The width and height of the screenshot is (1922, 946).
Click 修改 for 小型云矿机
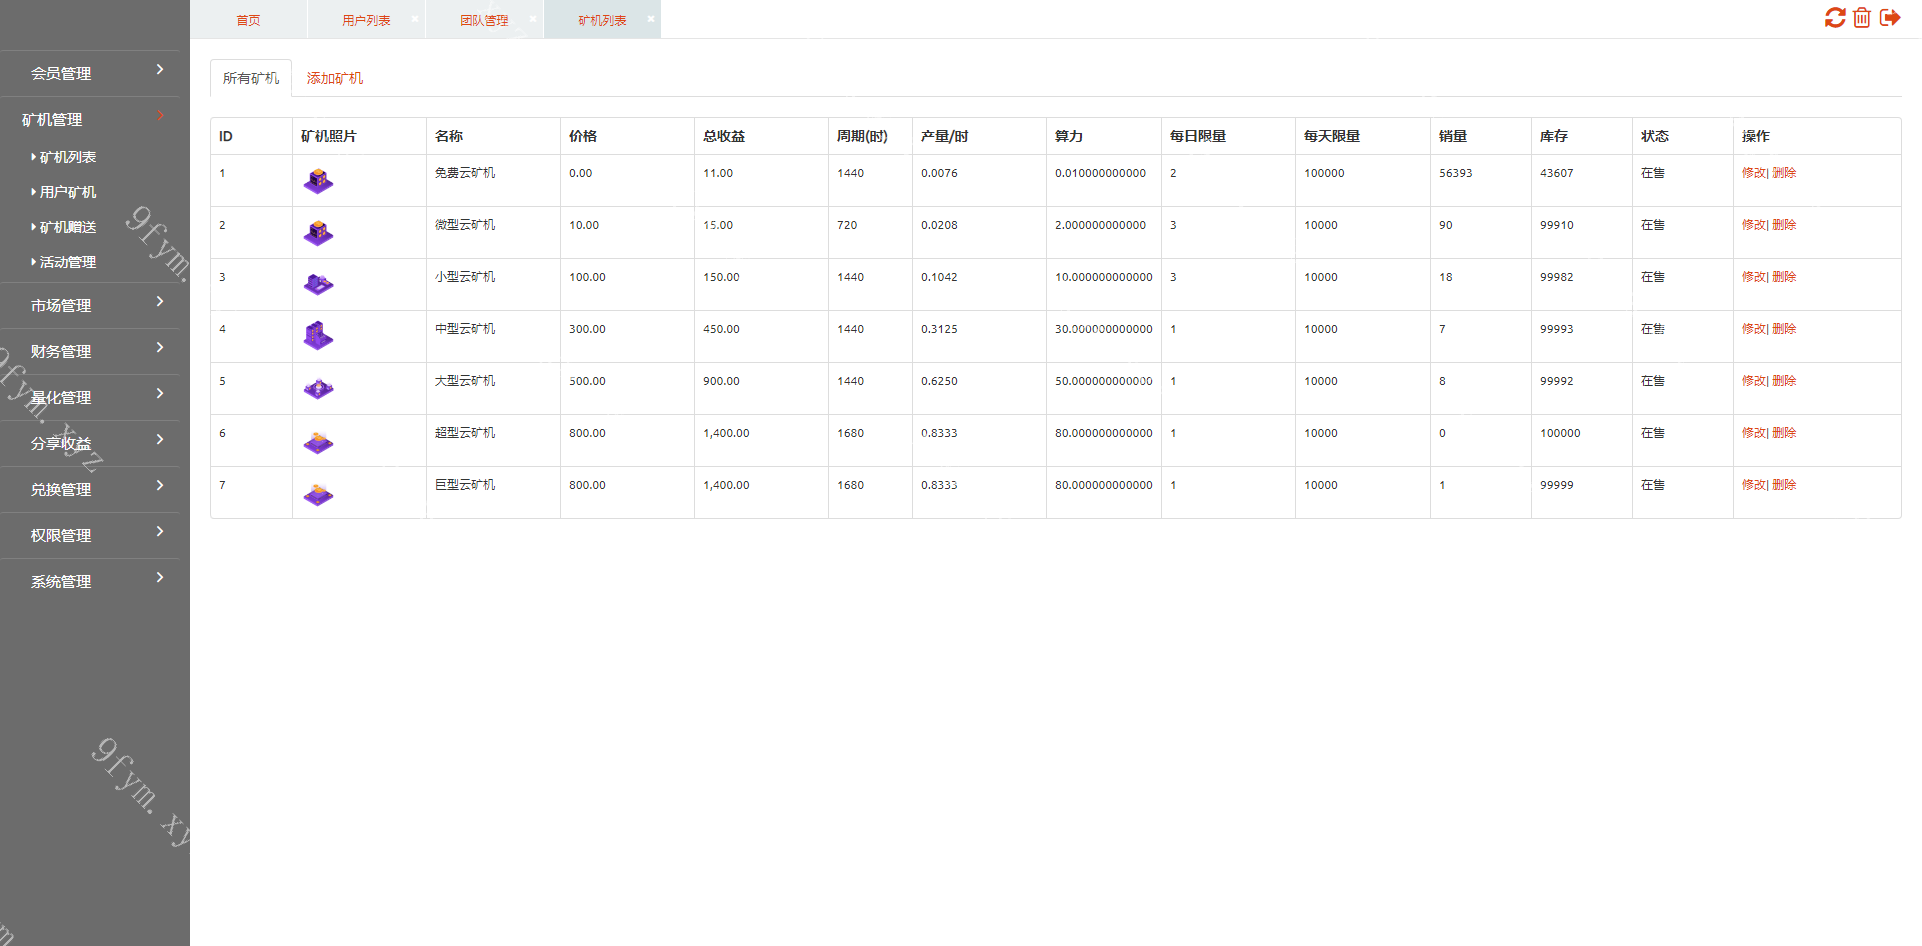click(1754, 277)
